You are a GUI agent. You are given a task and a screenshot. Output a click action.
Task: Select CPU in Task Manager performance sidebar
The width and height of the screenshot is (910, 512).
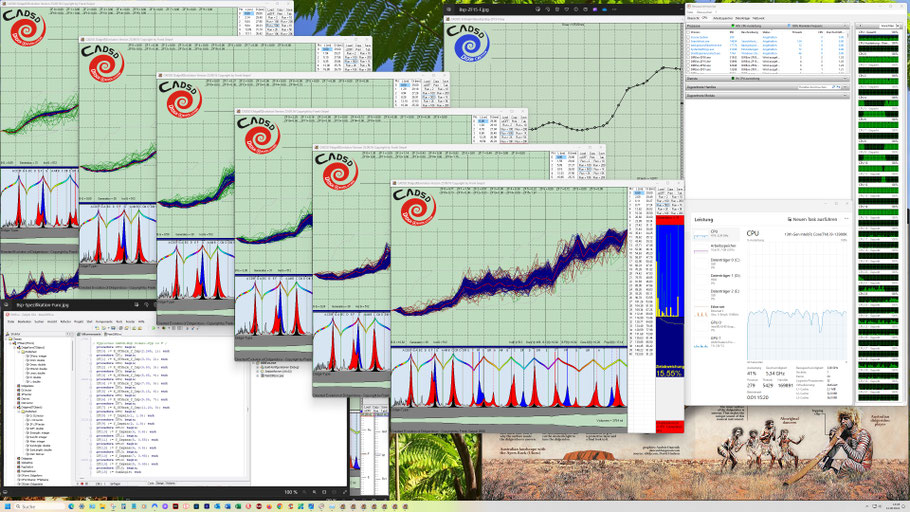tap(717, 234)
